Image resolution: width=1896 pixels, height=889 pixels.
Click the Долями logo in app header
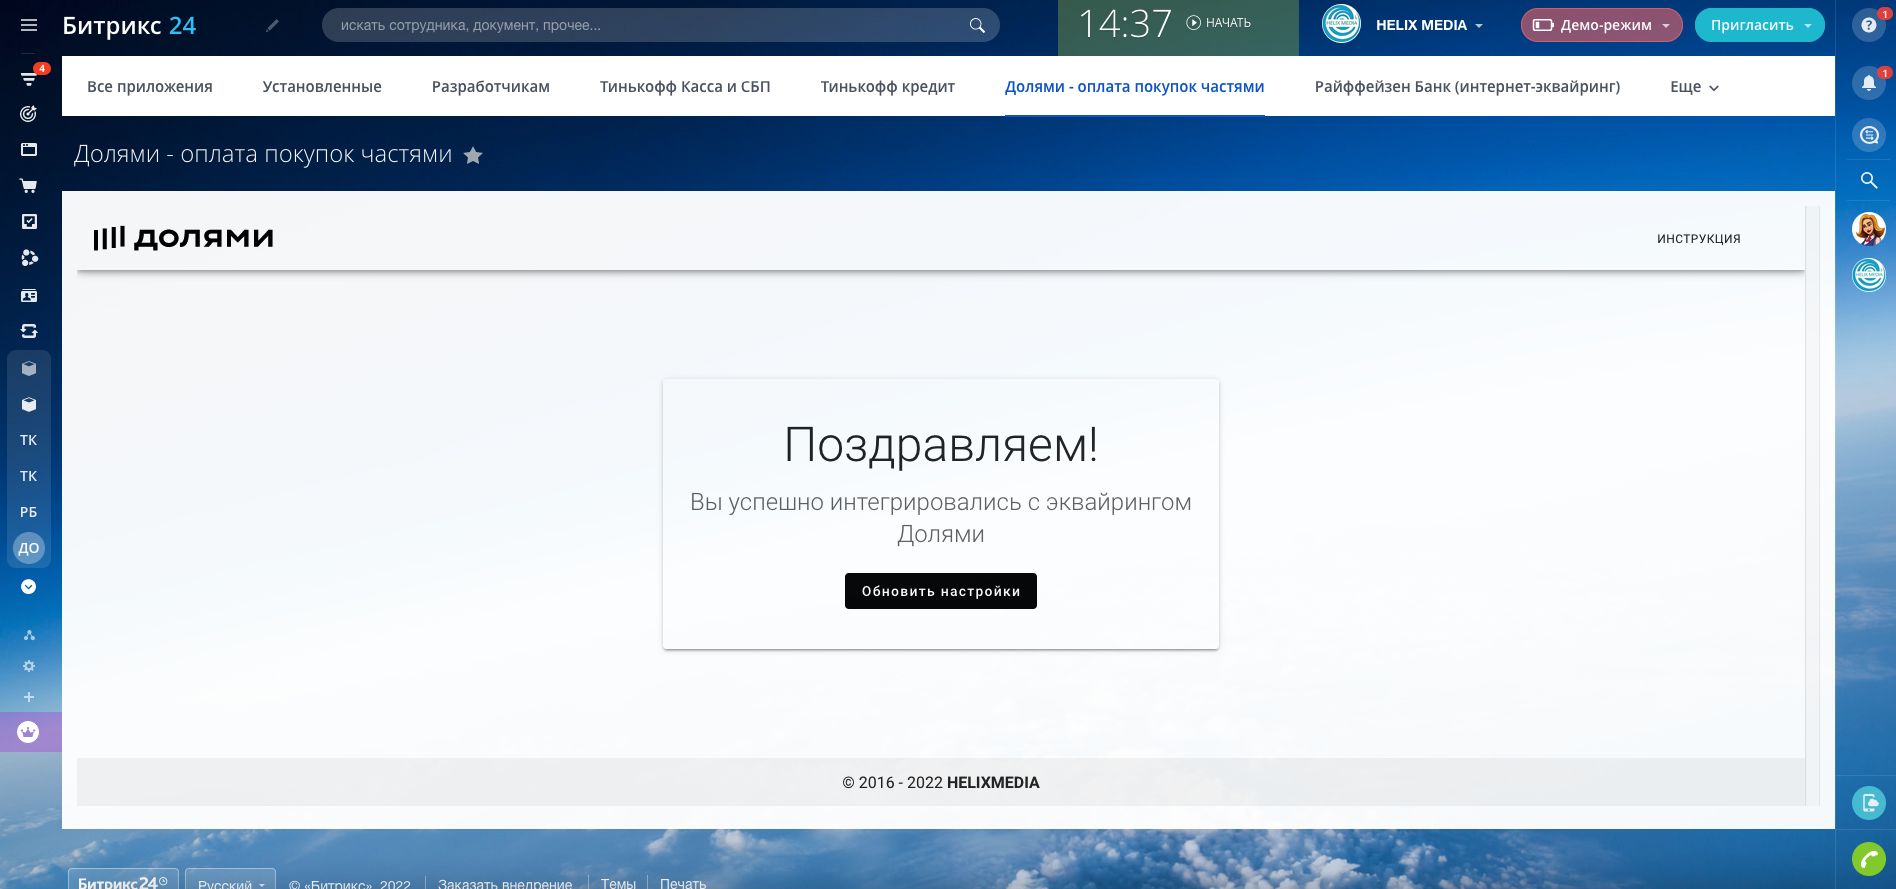(183, 238)
